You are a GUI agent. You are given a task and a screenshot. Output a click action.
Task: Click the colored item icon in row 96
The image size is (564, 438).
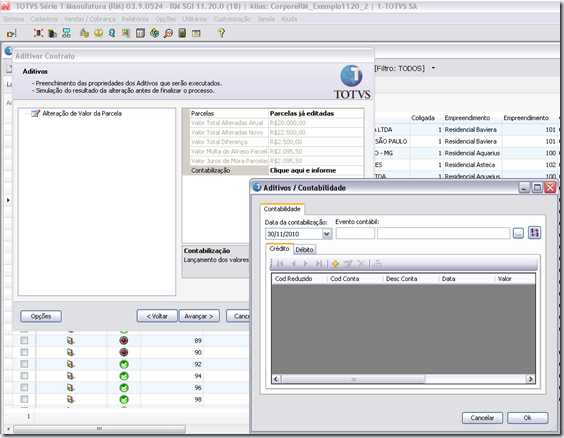point(71,388)
